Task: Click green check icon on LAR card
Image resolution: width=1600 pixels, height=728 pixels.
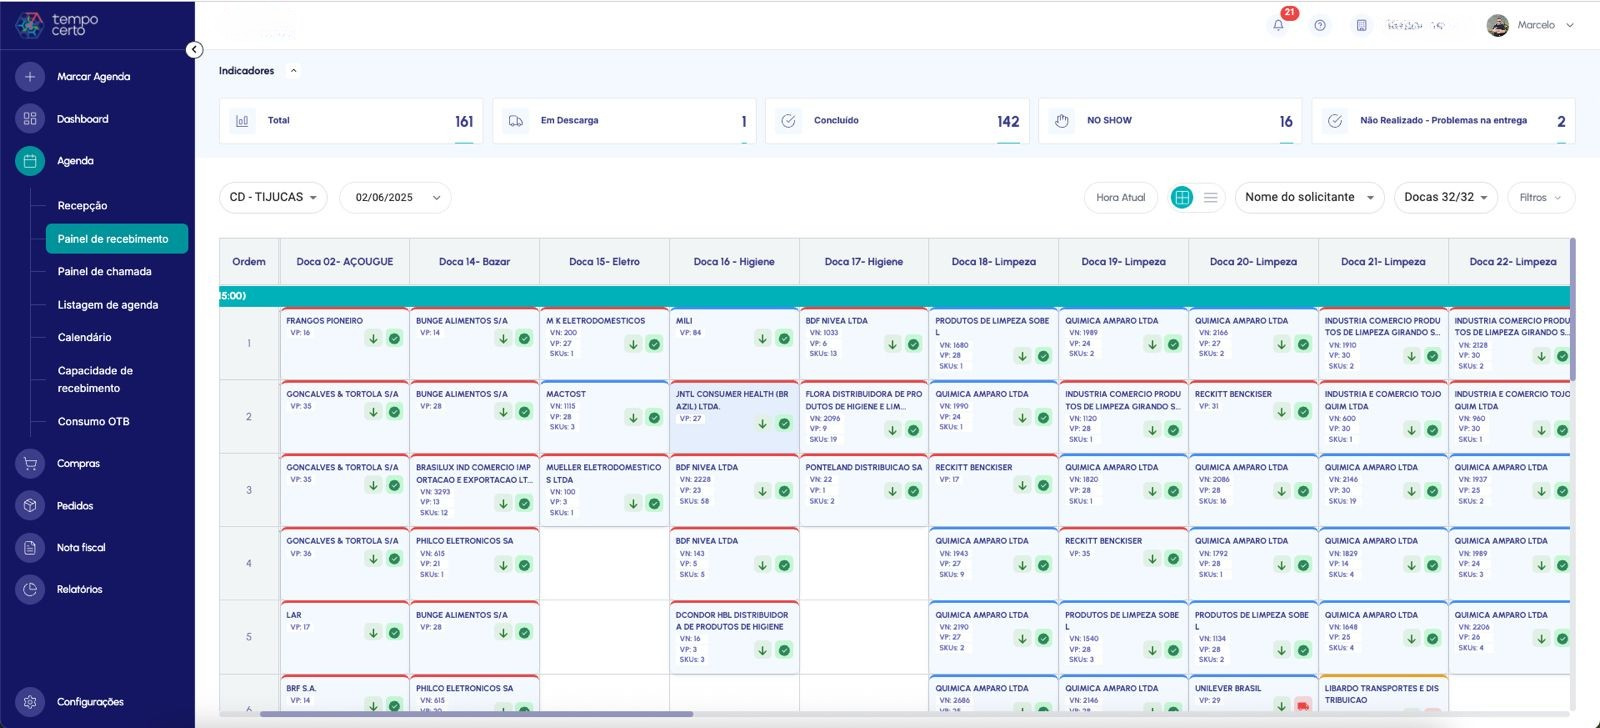Action: tap(394, 632)
